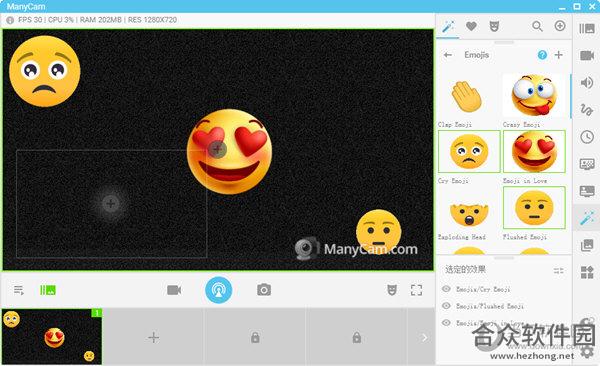Start recording with the video camera icon
Viewport: 600px width, 366px height.
[174, 290]
